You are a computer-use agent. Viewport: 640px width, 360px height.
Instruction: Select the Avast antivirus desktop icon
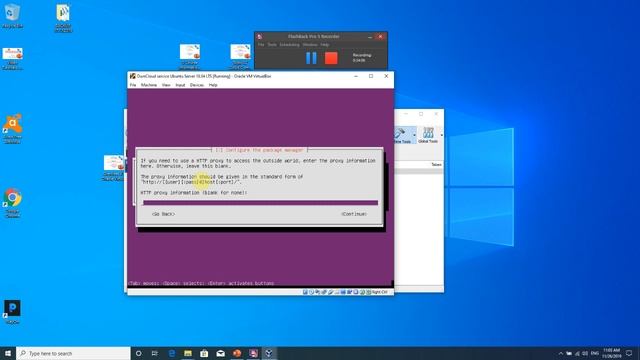[12, 129]
